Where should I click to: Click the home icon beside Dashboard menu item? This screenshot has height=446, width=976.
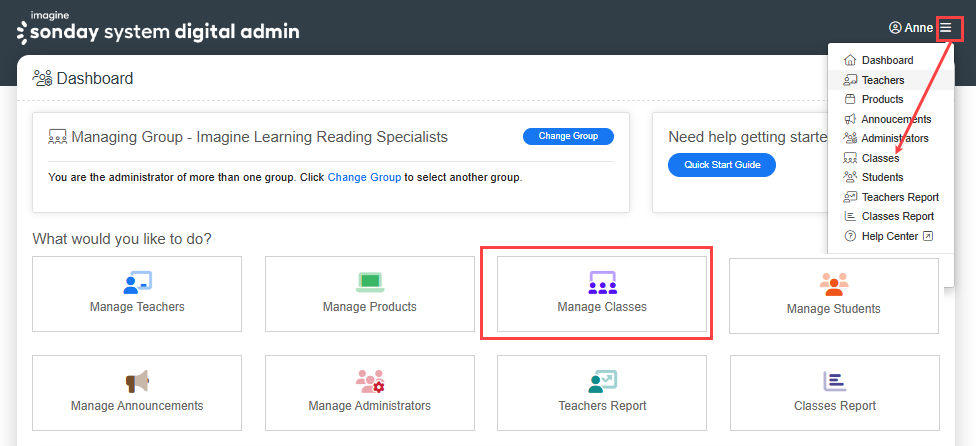[x=850, y=60]
